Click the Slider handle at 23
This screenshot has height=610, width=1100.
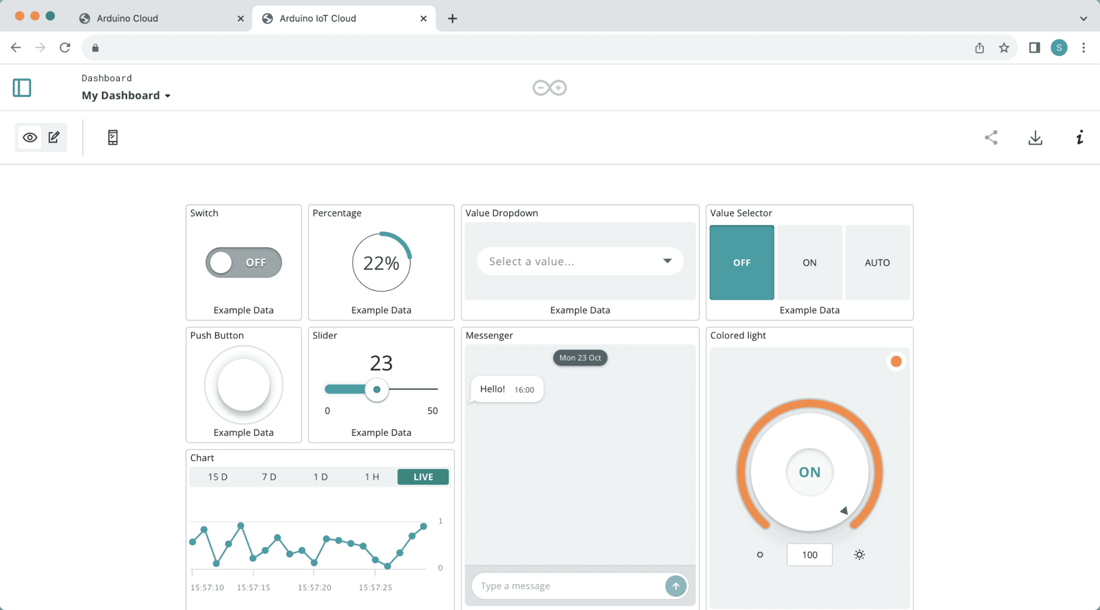click(x=377, y=389)
